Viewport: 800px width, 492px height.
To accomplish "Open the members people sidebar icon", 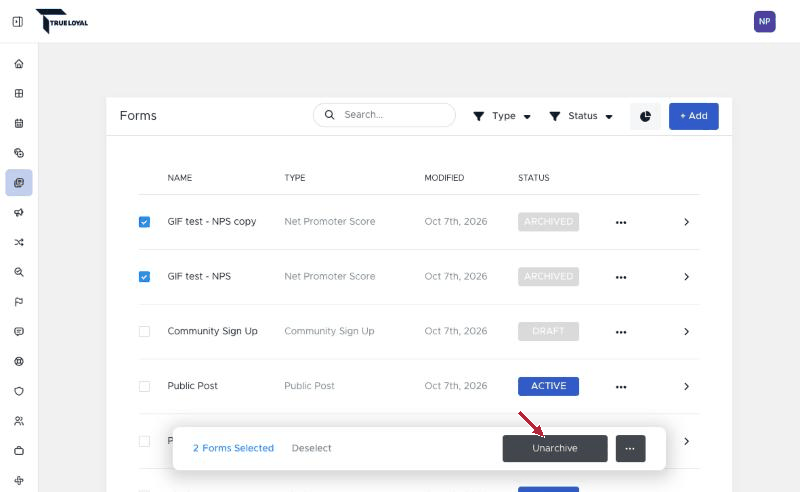I will (19, 421).
